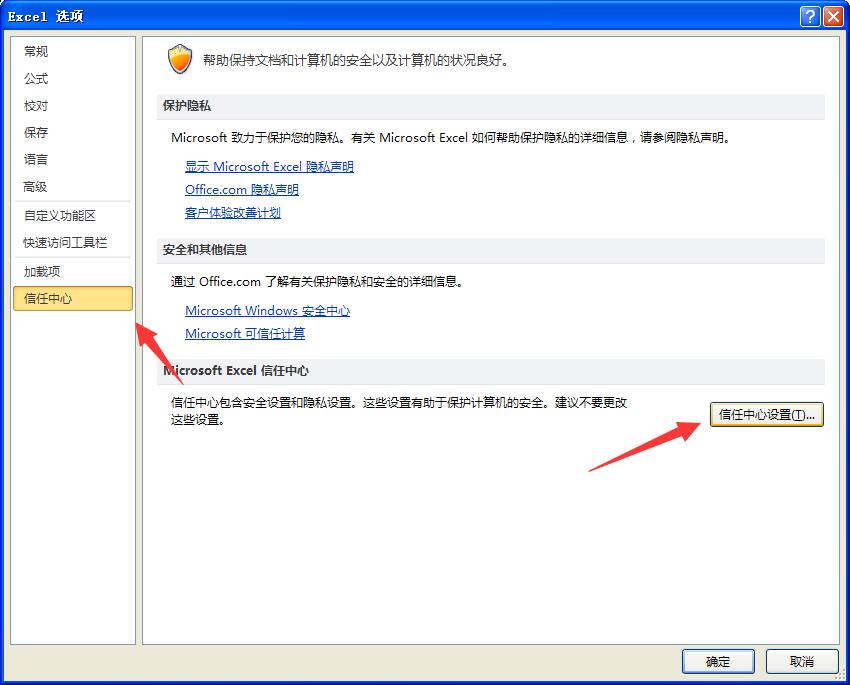Open the Microsoft 可信任计算 link

(x=245, y=333)
